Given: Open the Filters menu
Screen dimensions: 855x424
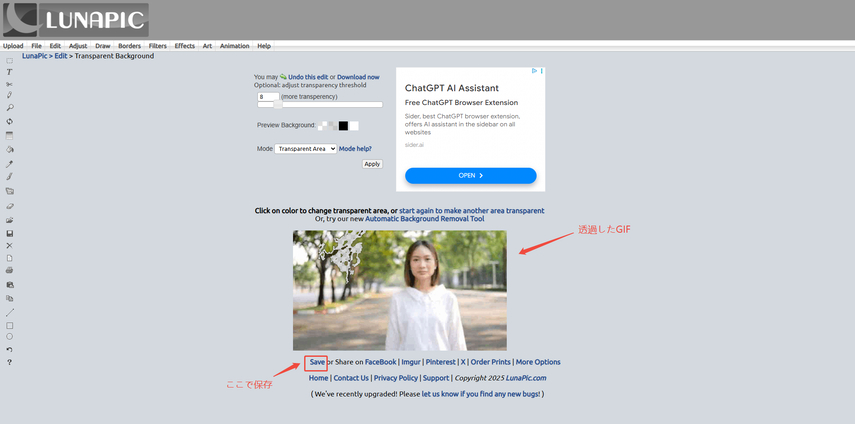Looking at the screenshot, I should tap(158, 46).
